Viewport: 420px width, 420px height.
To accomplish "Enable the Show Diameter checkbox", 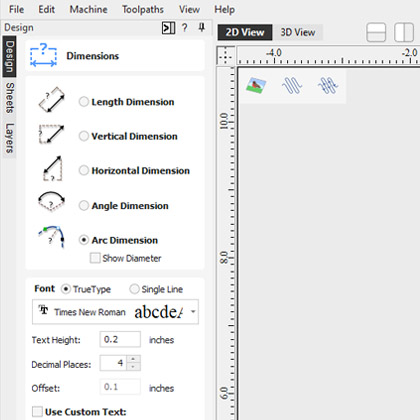I will pos(95,258).
